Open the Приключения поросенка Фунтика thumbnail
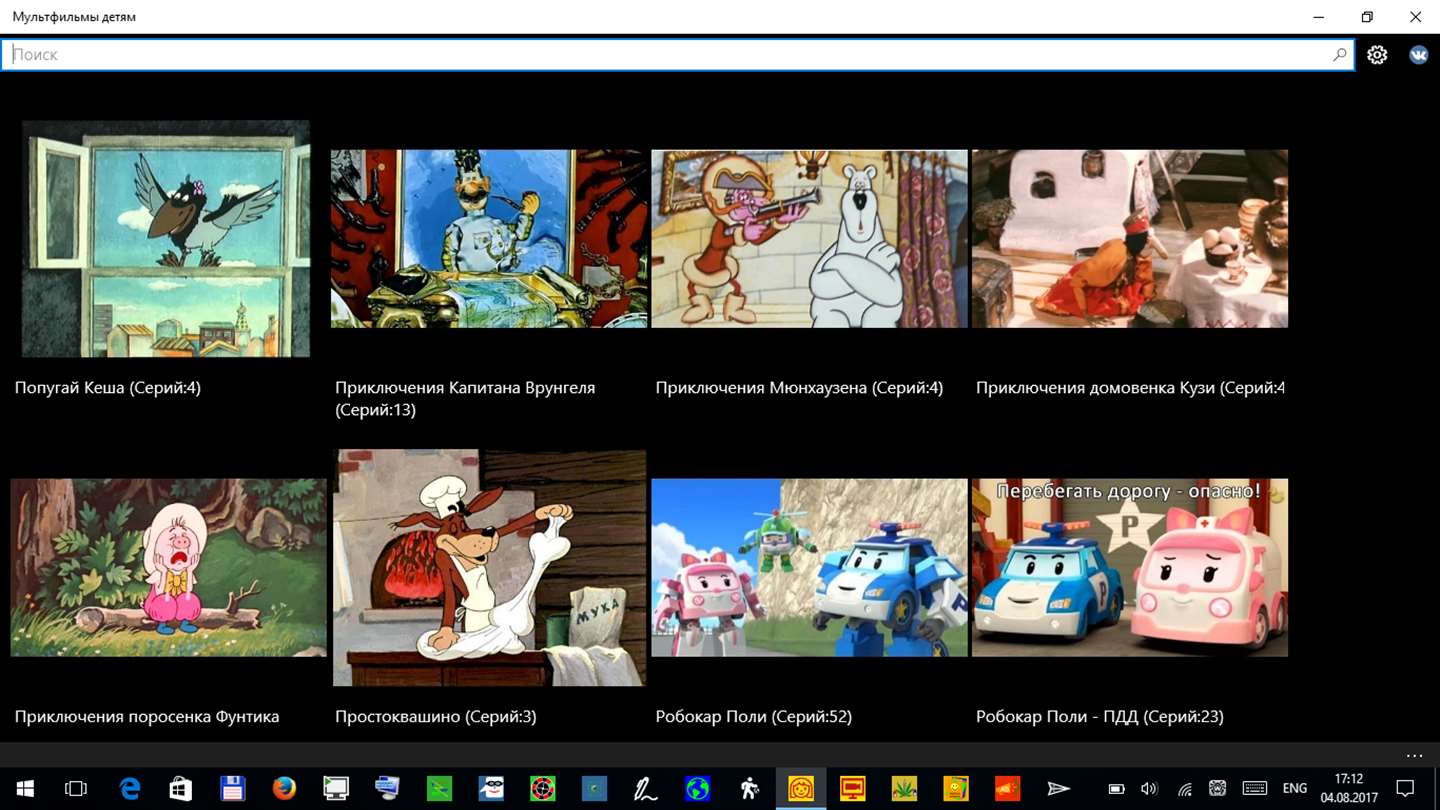Screen dimensions: 1440x810 (x=168, y=567)
